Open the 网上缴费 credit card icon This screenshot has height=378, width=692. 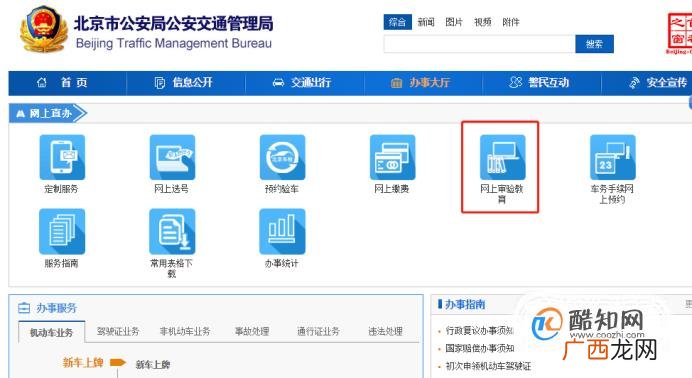(x=392, y=157)
